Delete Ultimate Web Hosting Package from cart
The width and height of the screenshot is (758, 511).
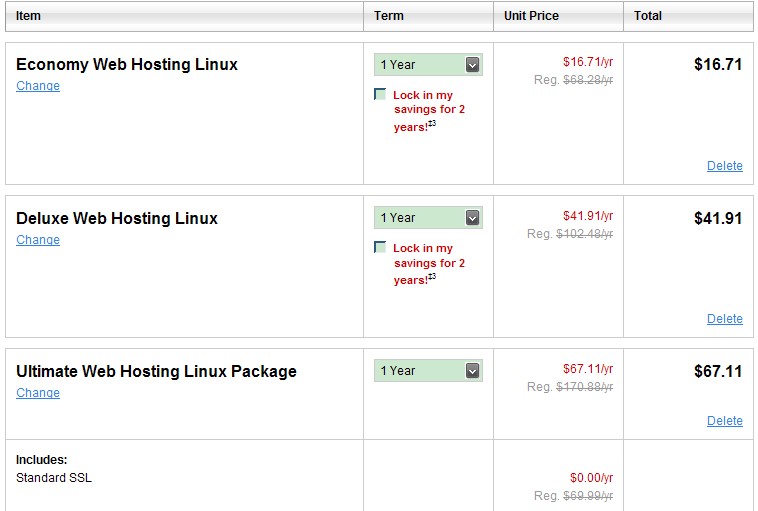(x=725, y=421)
